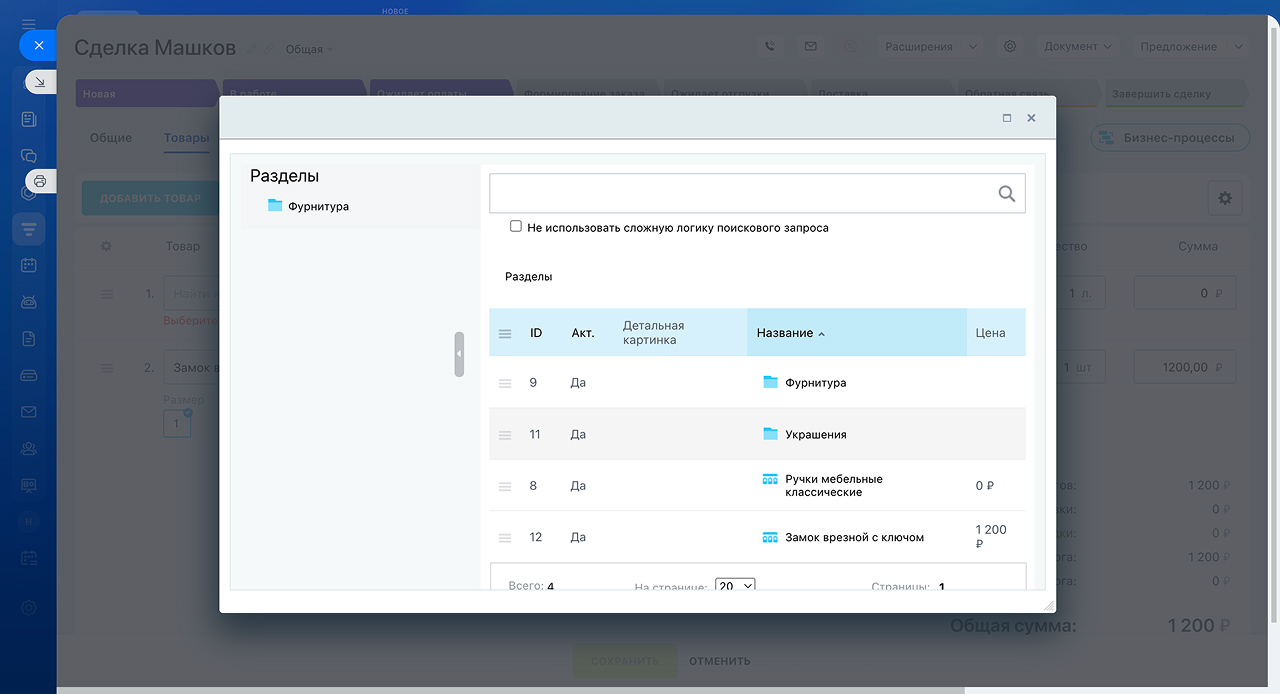The height and width of the screenshot is (694, 1280).
Task: Click into the product search field
Action: tap(740, 194)
